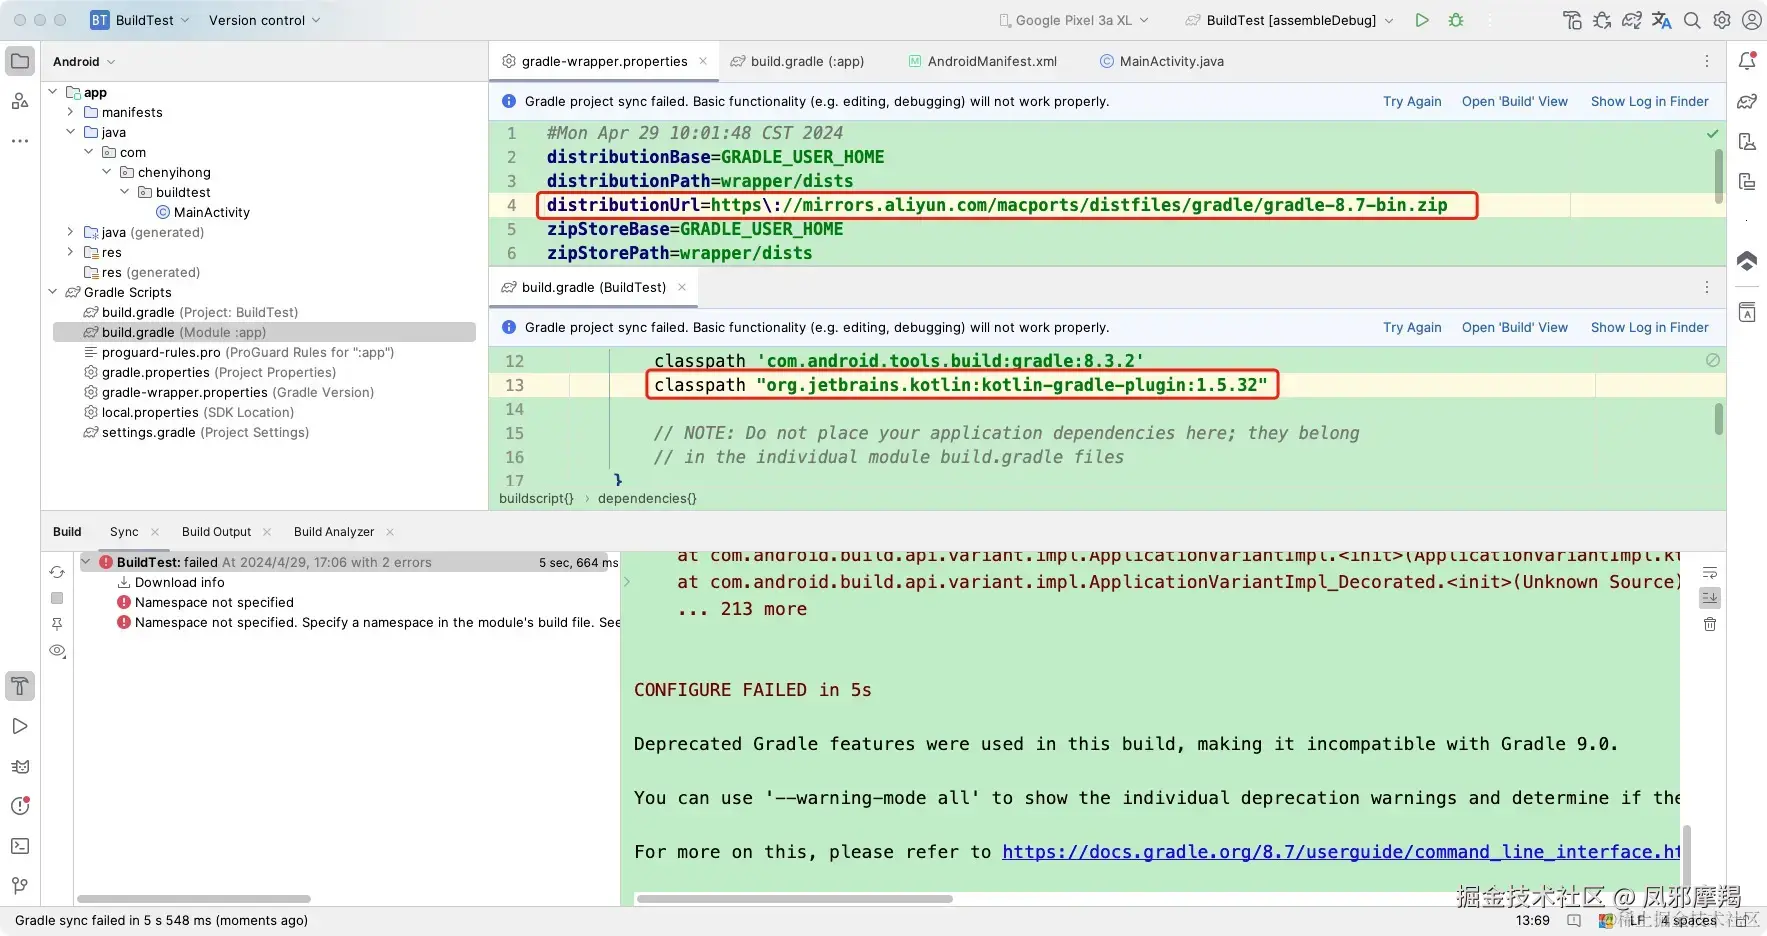Screen dimensions: 1767x936
Task: Switch to the MainActivity.java tab
Action: 1162,61
